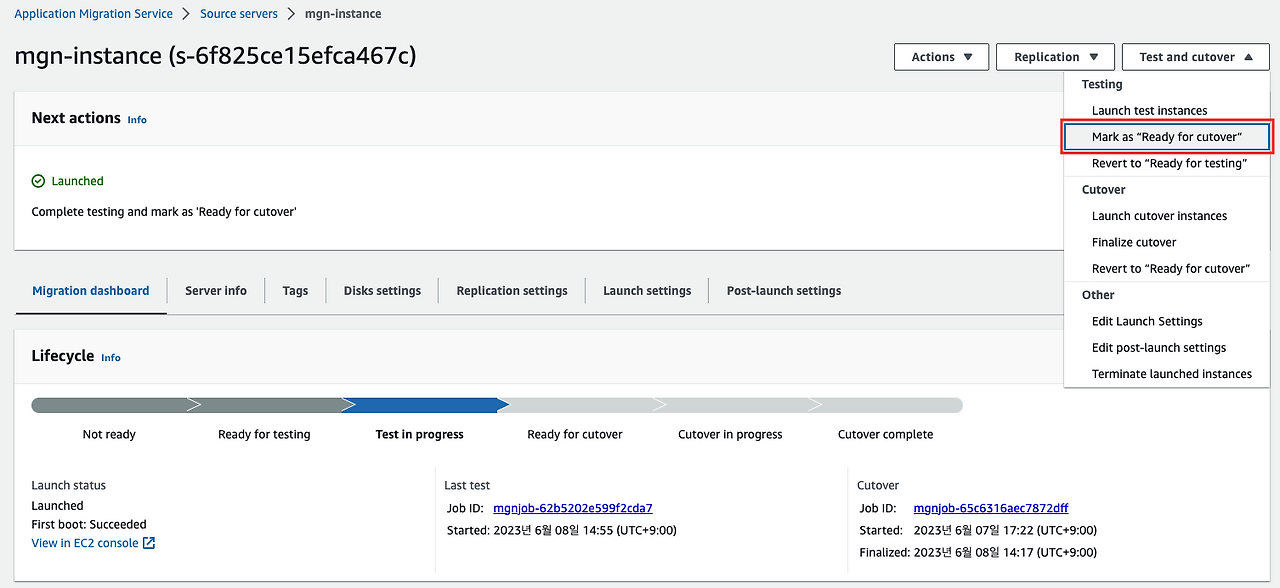1280x588 pixels.
Task: Click mgn-instance breadcrumb text
Action: click(343, 14)
